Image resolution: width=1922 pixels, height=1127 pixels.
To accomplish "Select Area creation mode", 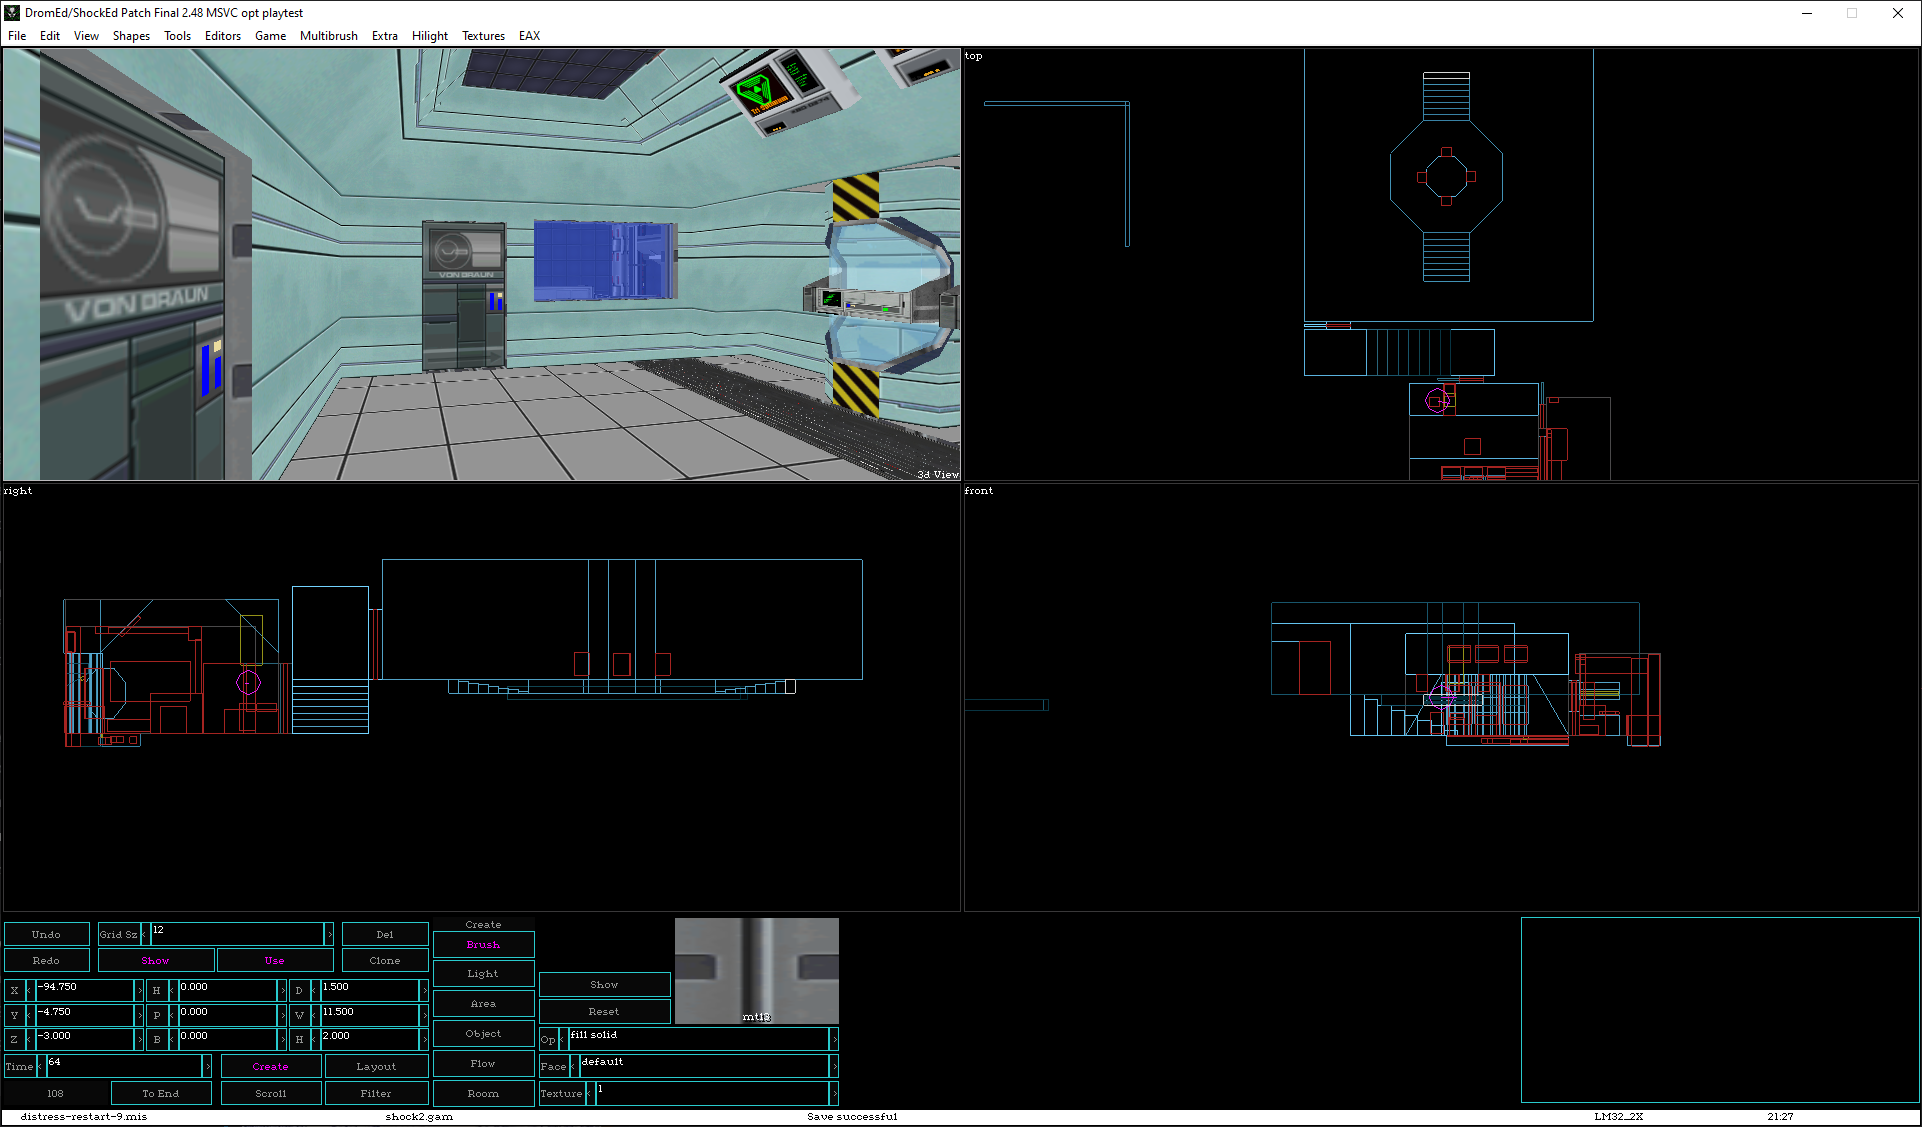I will pyautogui.click(x=483, y=1003).
